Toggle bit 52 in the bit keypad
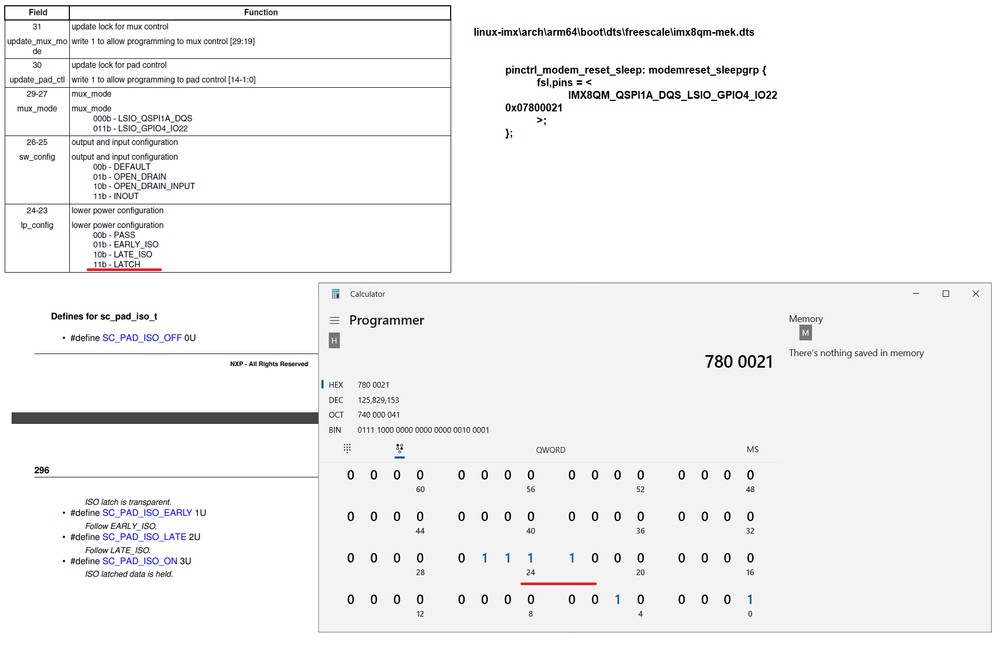 640,475
